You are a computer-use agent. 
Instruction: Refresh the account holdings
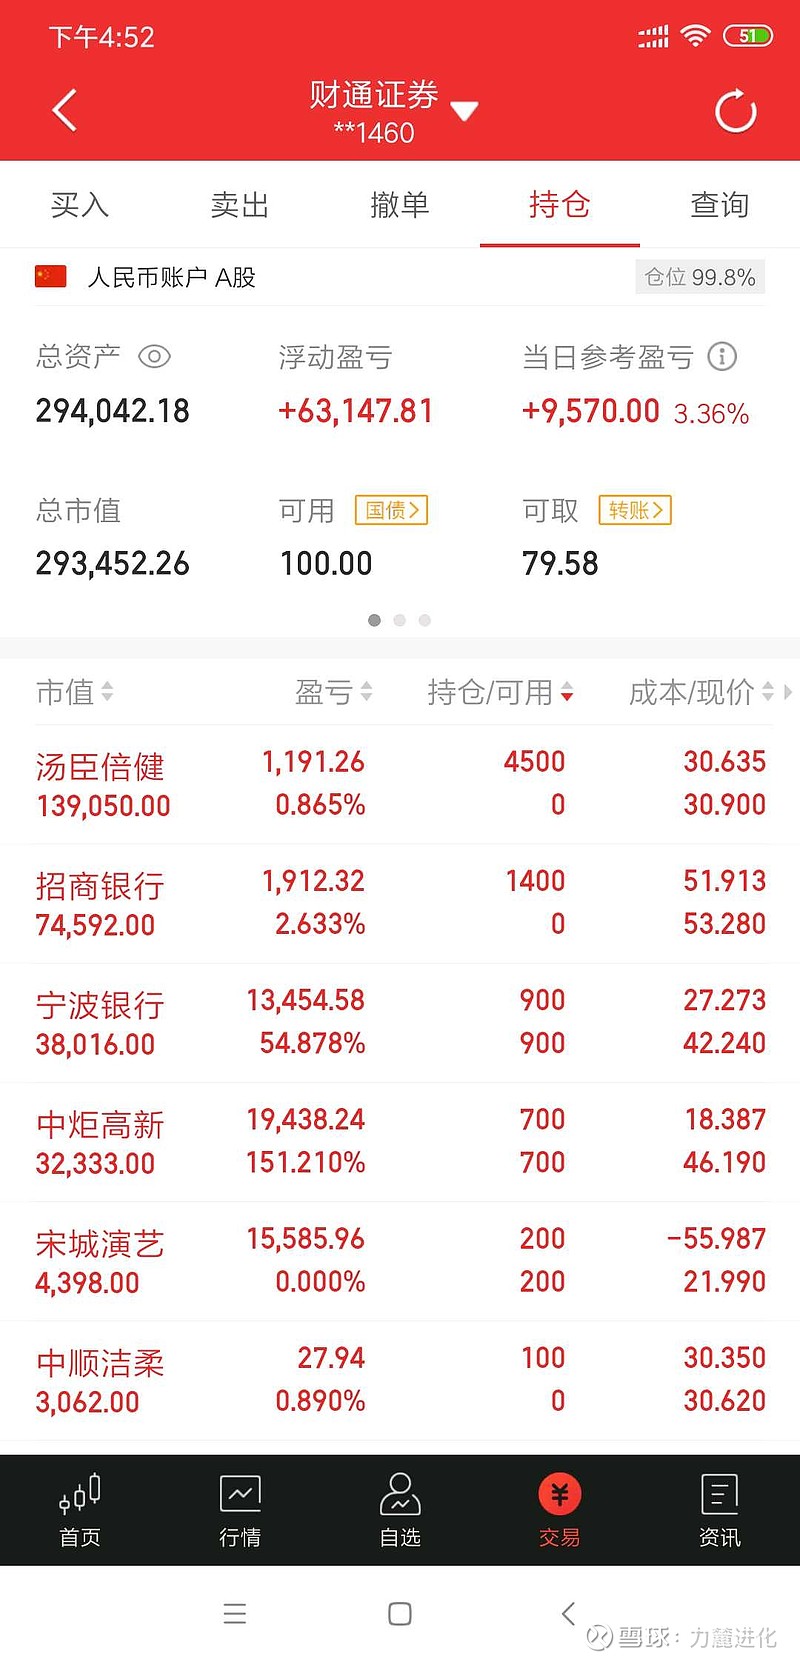pyautogui.click(x=736, y=111)
